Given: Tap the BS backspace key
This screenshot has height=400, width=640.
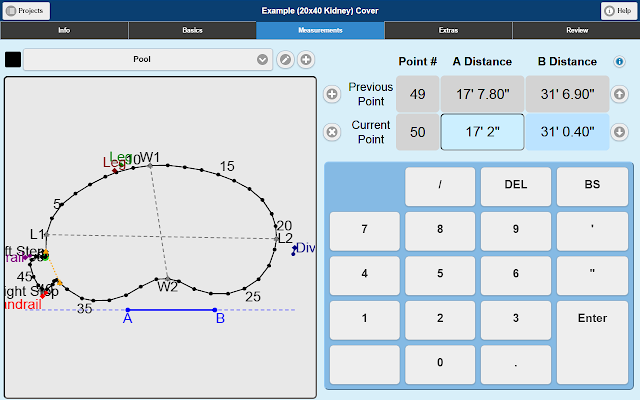Looking at the screenshot, I should coord(592,186).
